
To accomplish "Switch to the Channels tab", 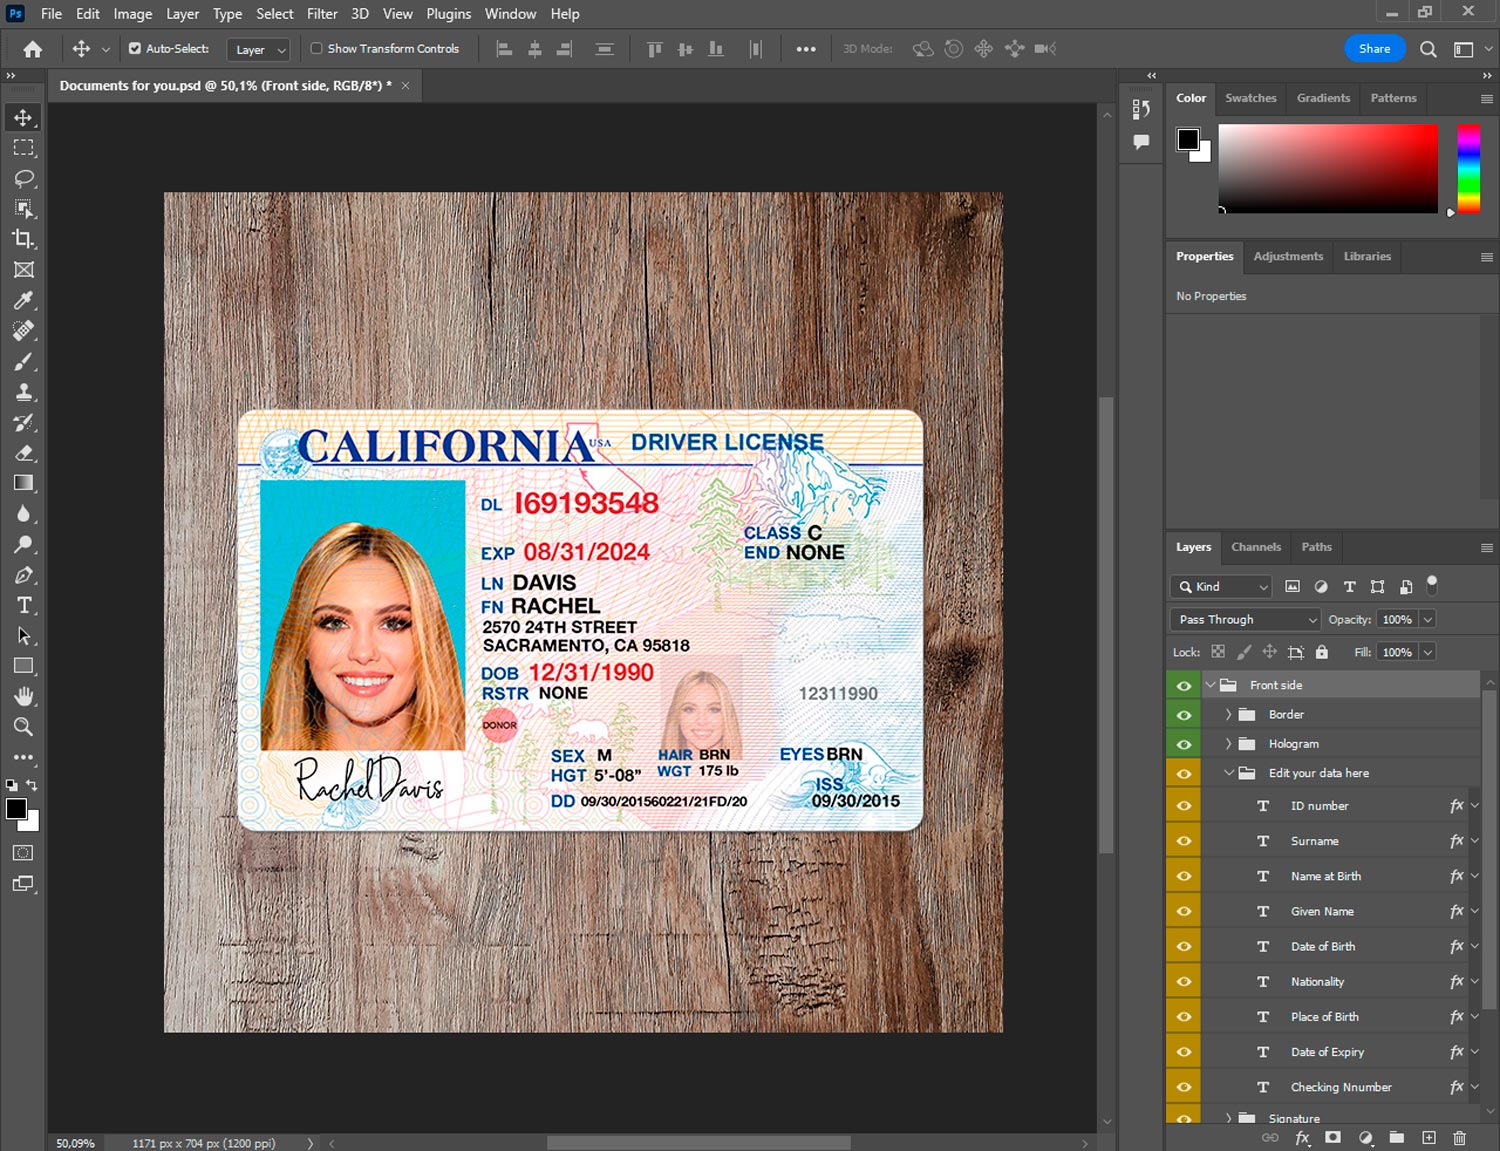I will (x=1255, y=547).
